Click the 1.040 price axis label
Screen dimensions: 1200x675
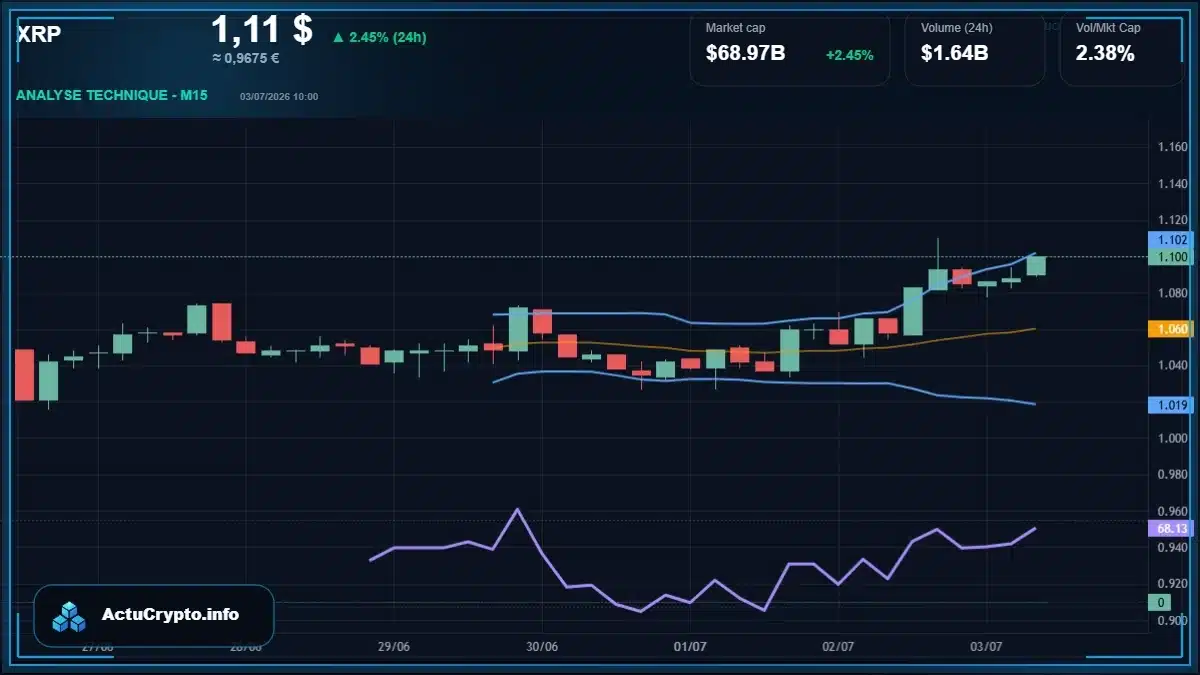[x=1172, y=366]
